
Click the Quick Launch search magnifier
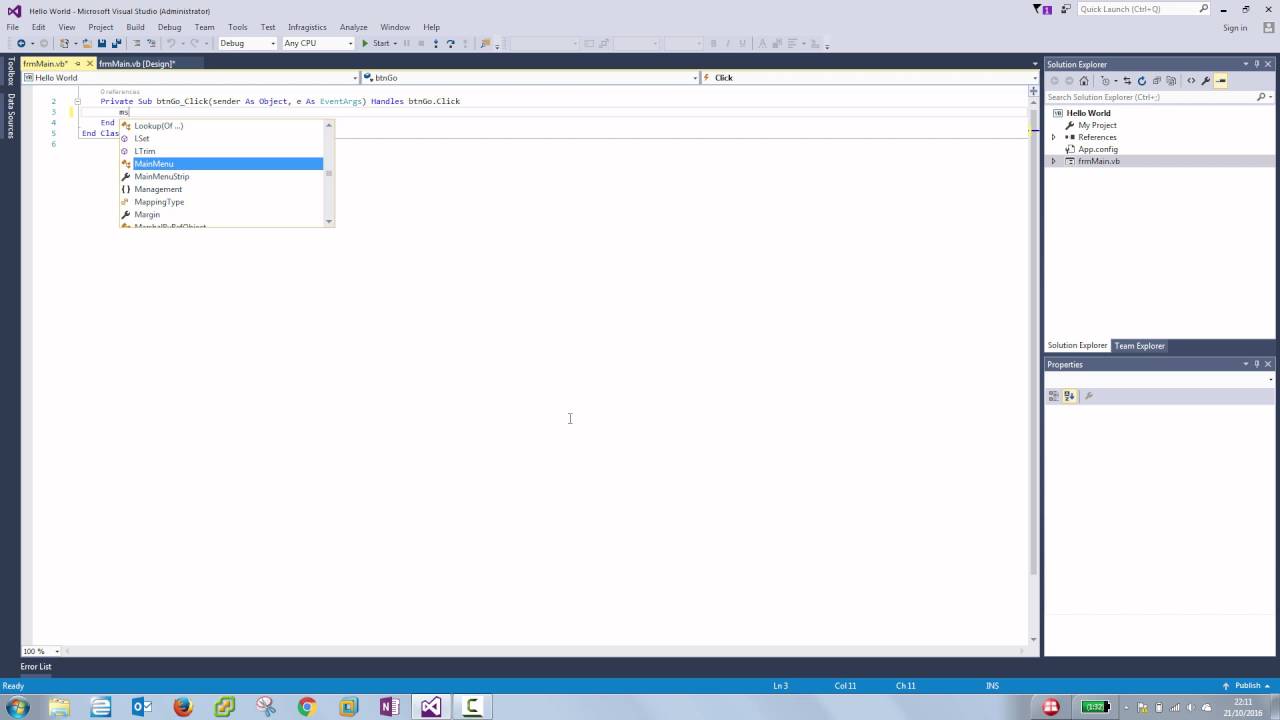pos(1204,9)
